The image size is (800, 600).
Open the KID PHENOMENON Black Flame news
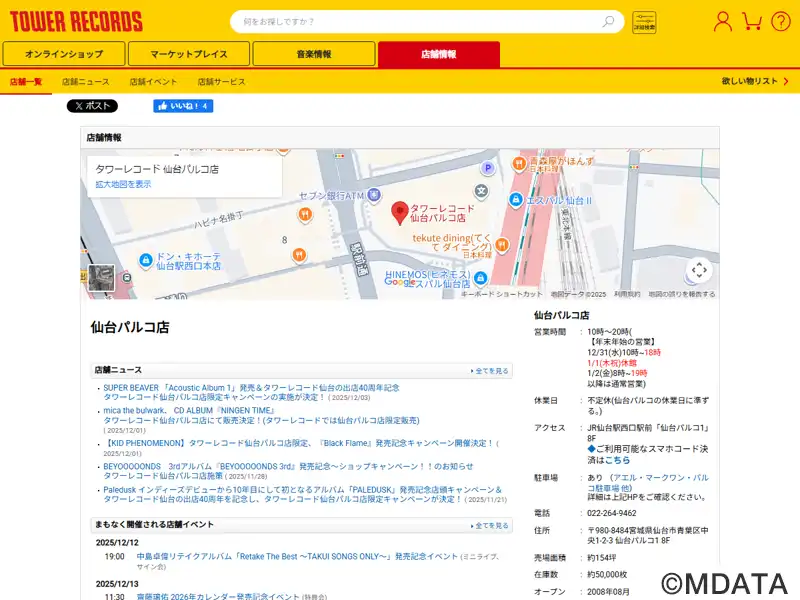tap(298, 443)
